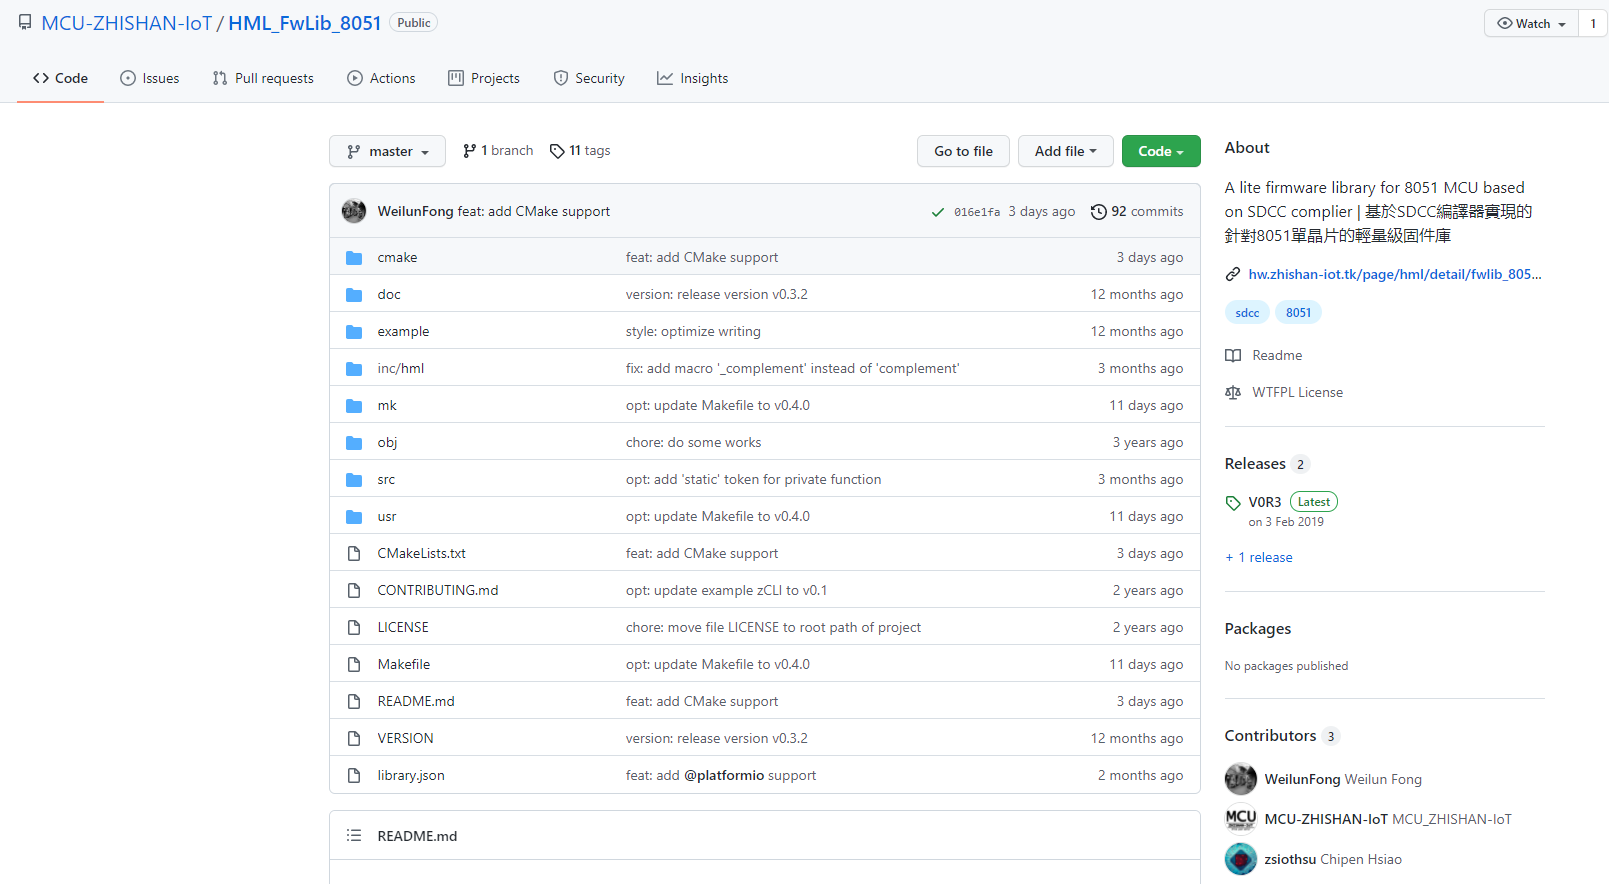Click the V0R3 release name
The height and width of the screenshot is (884, 1609).
1265,503
